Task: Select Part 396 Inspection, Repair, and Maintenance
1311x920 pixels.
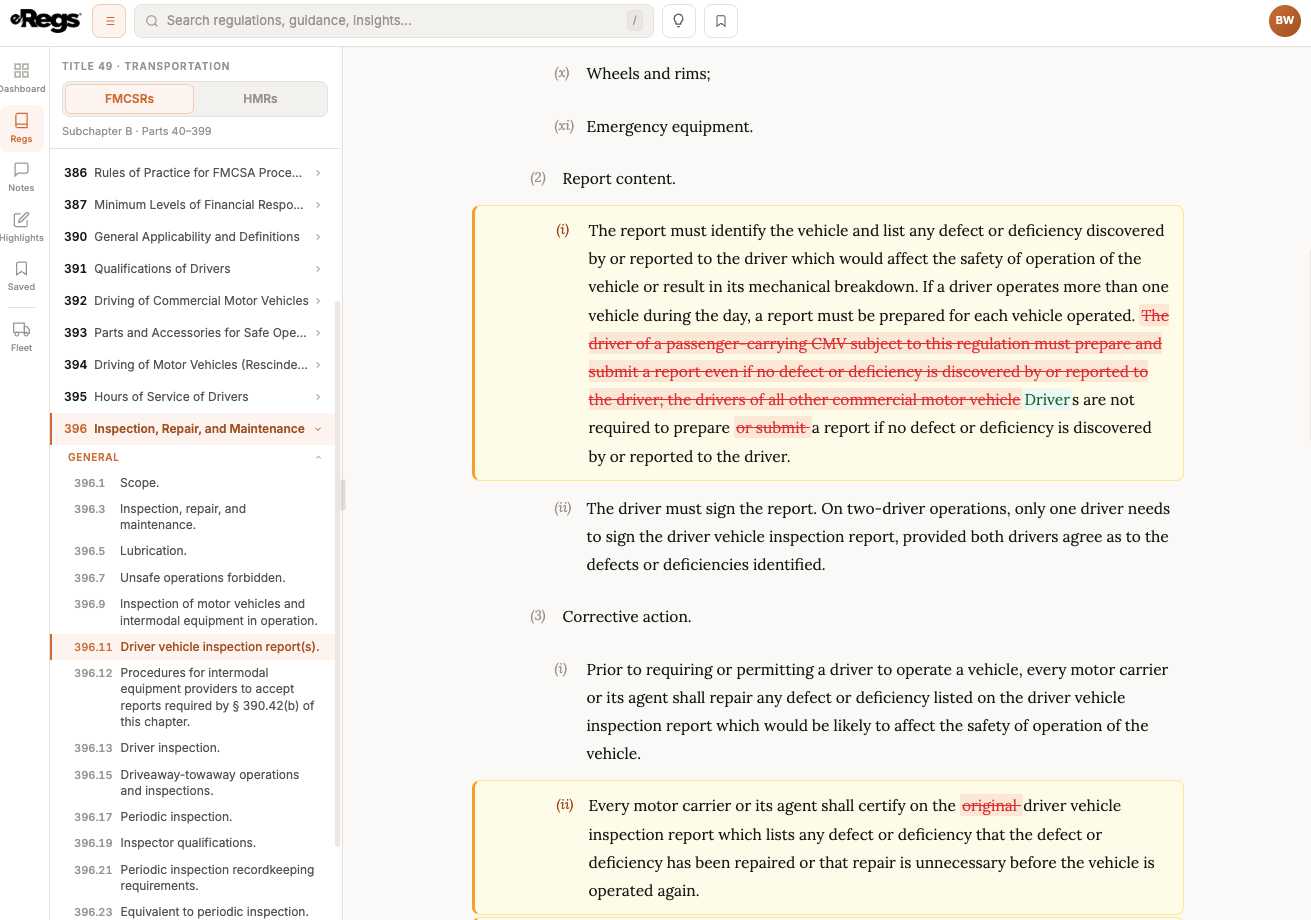Action: (x=192, y=429)
